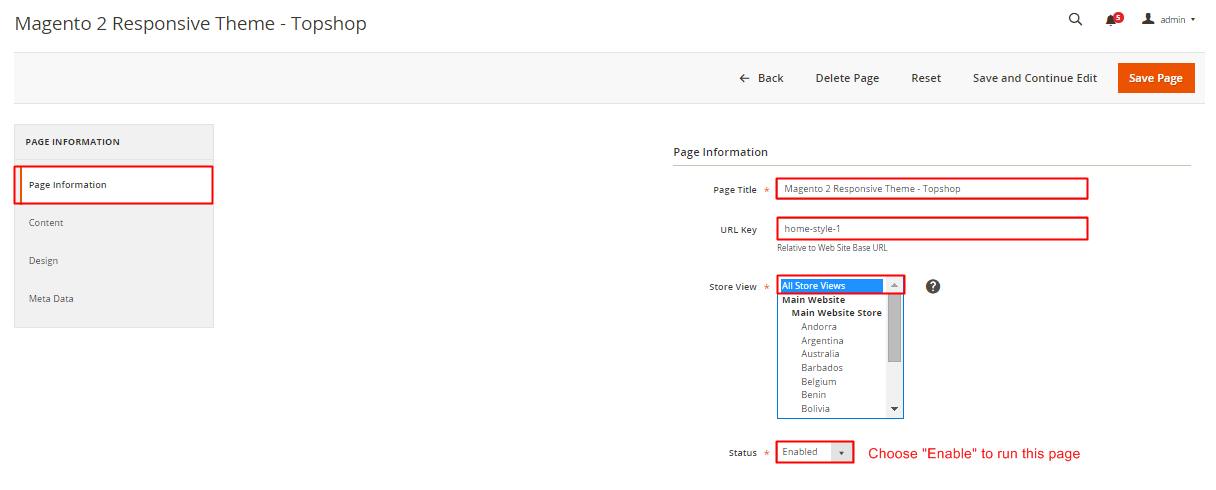Select All Store Views option
Image resolution: width=1216 pixels, height=490 pixels.
833,286
